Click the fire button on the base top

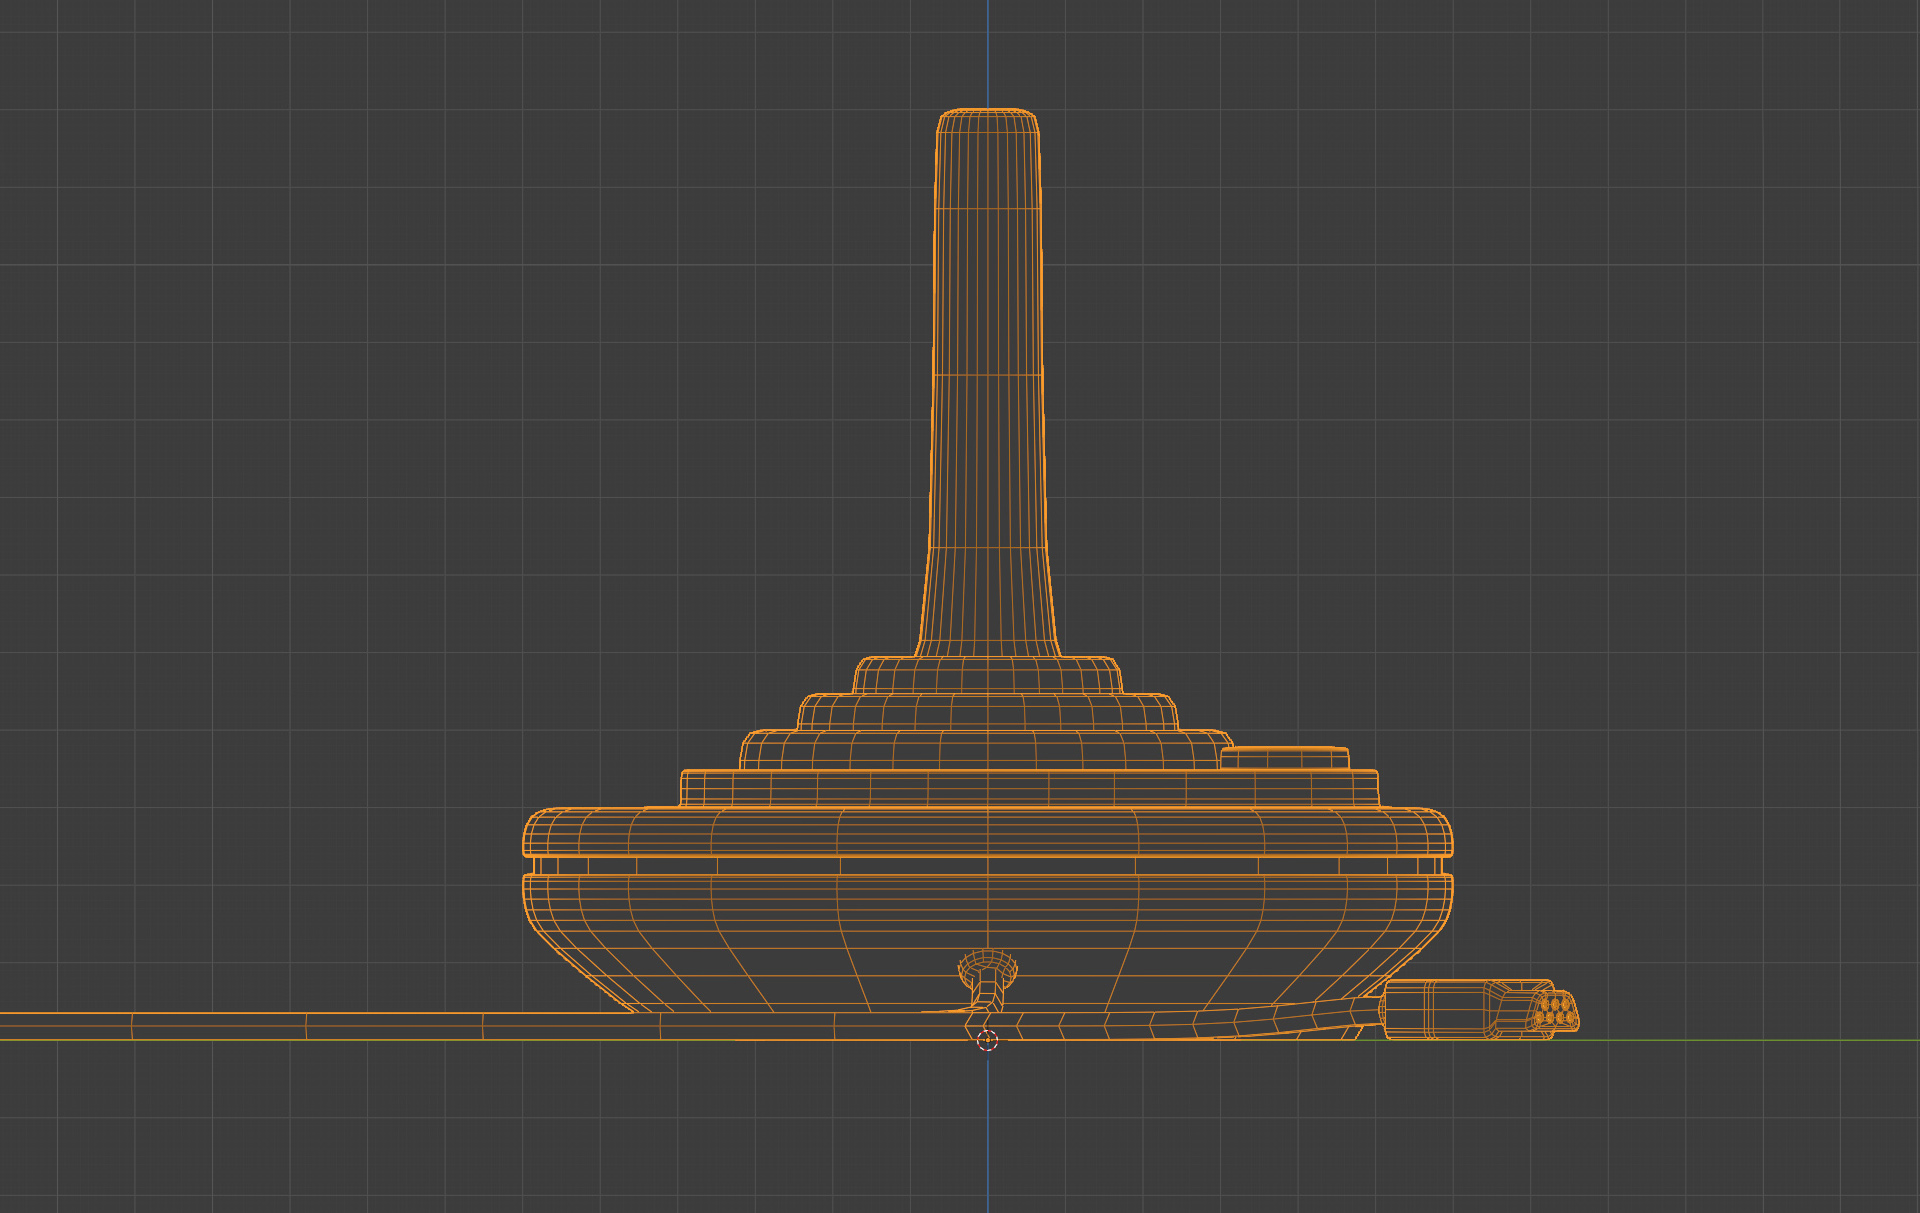(x=1285, y=757)
